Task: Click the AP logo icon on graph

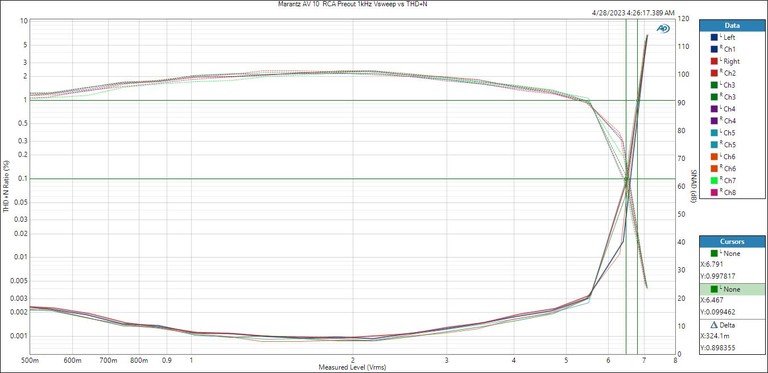Action: coord(663,28)
